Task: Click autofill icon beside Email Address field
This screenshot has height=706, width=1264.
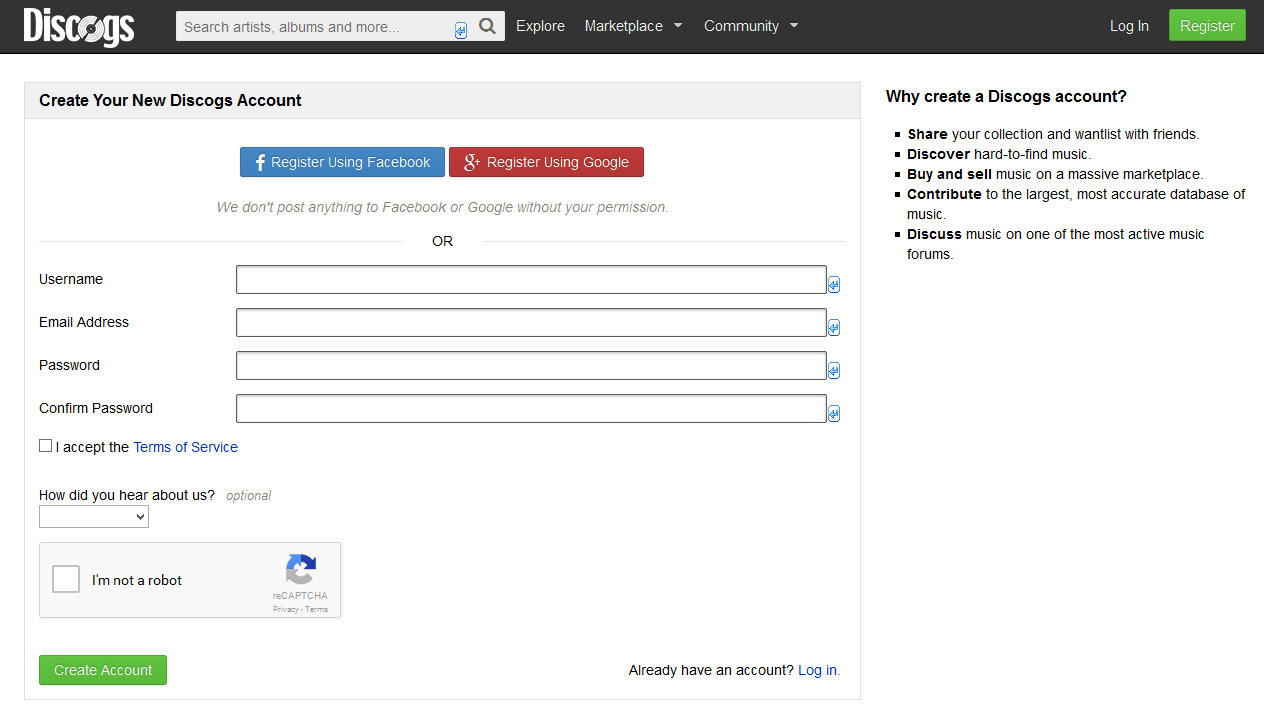Action: [834, 328]
